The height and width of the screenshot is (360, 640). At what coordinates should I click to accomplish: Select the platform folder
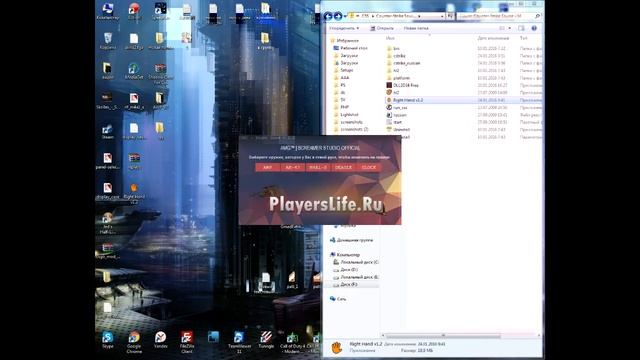[x=398, y=78]
